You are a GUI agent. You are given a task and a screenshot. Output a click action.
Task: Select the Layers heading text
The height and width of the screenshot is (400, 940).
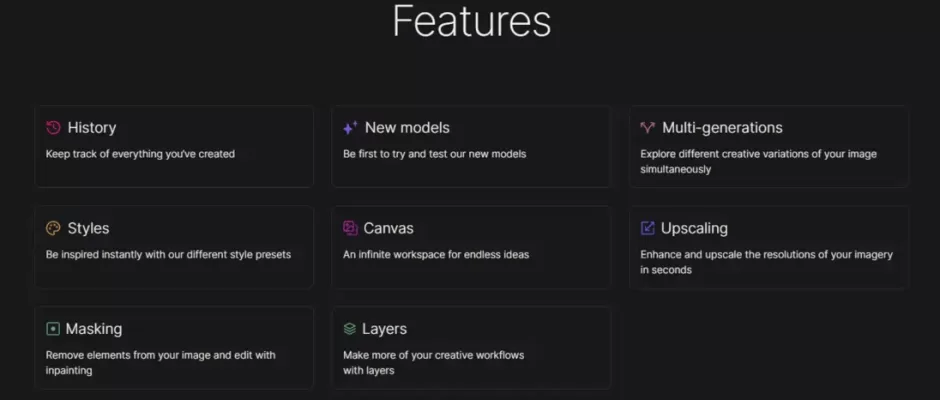[x=384, y=329]
